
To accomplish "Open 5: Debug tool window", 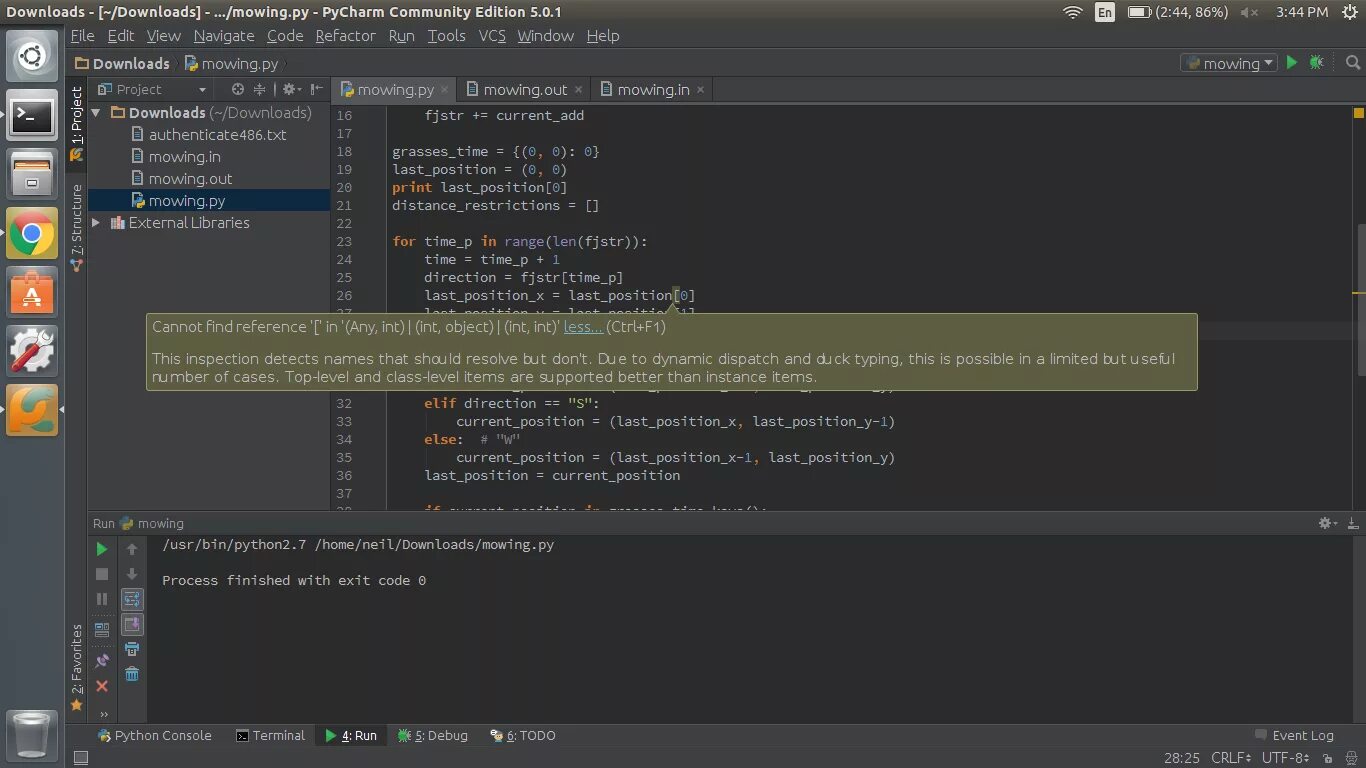I will [x=432, y=735].
